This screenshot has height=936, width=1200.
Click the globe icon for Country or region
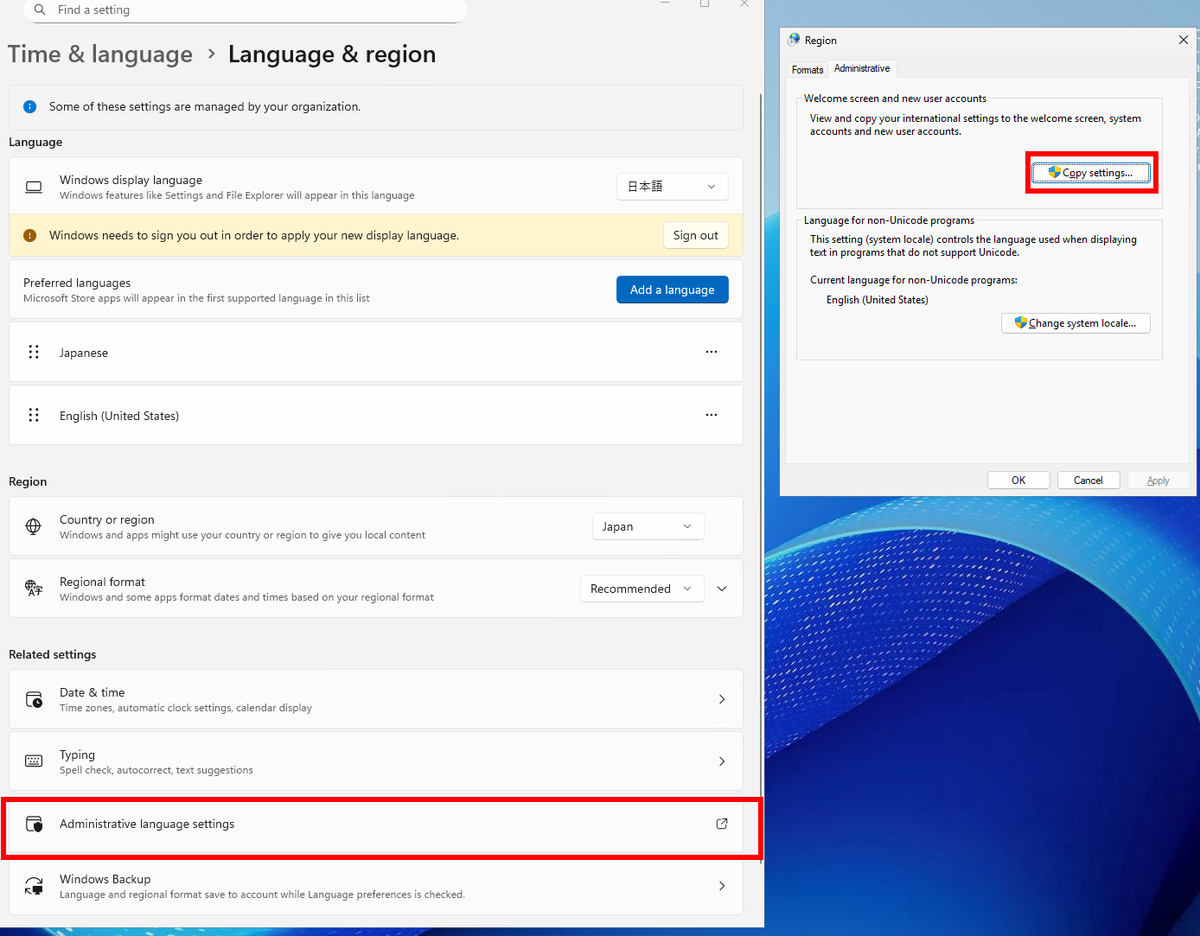[34, 527]
